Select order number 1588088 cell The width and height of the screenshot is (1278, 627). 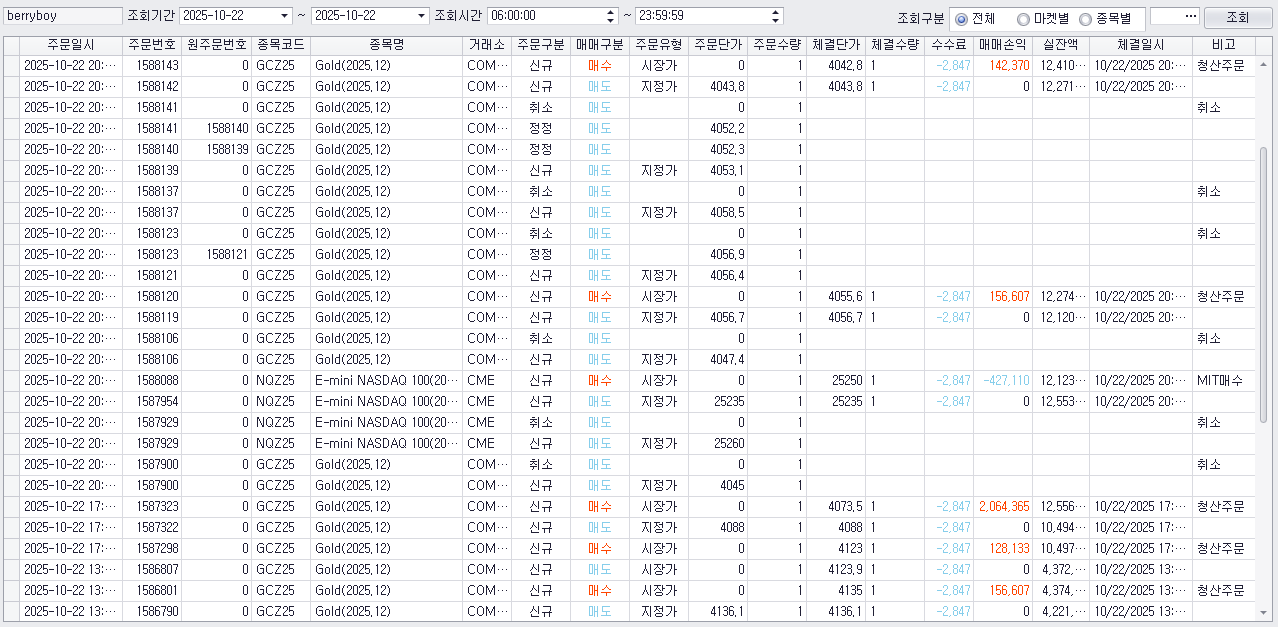[152, 380]
